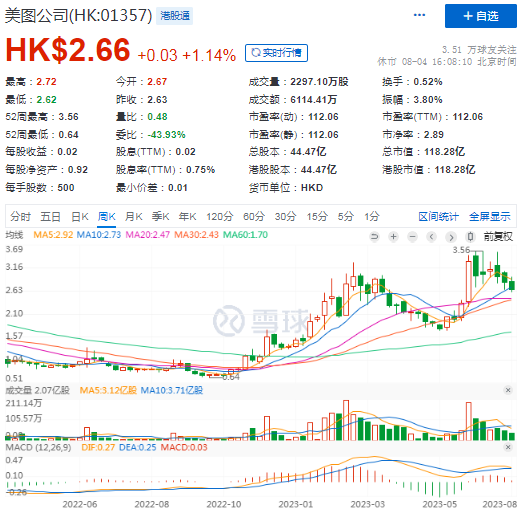Toggle candlestick chart style icon
Viewport: 525px width, 516px height.
tap(470, 237)
